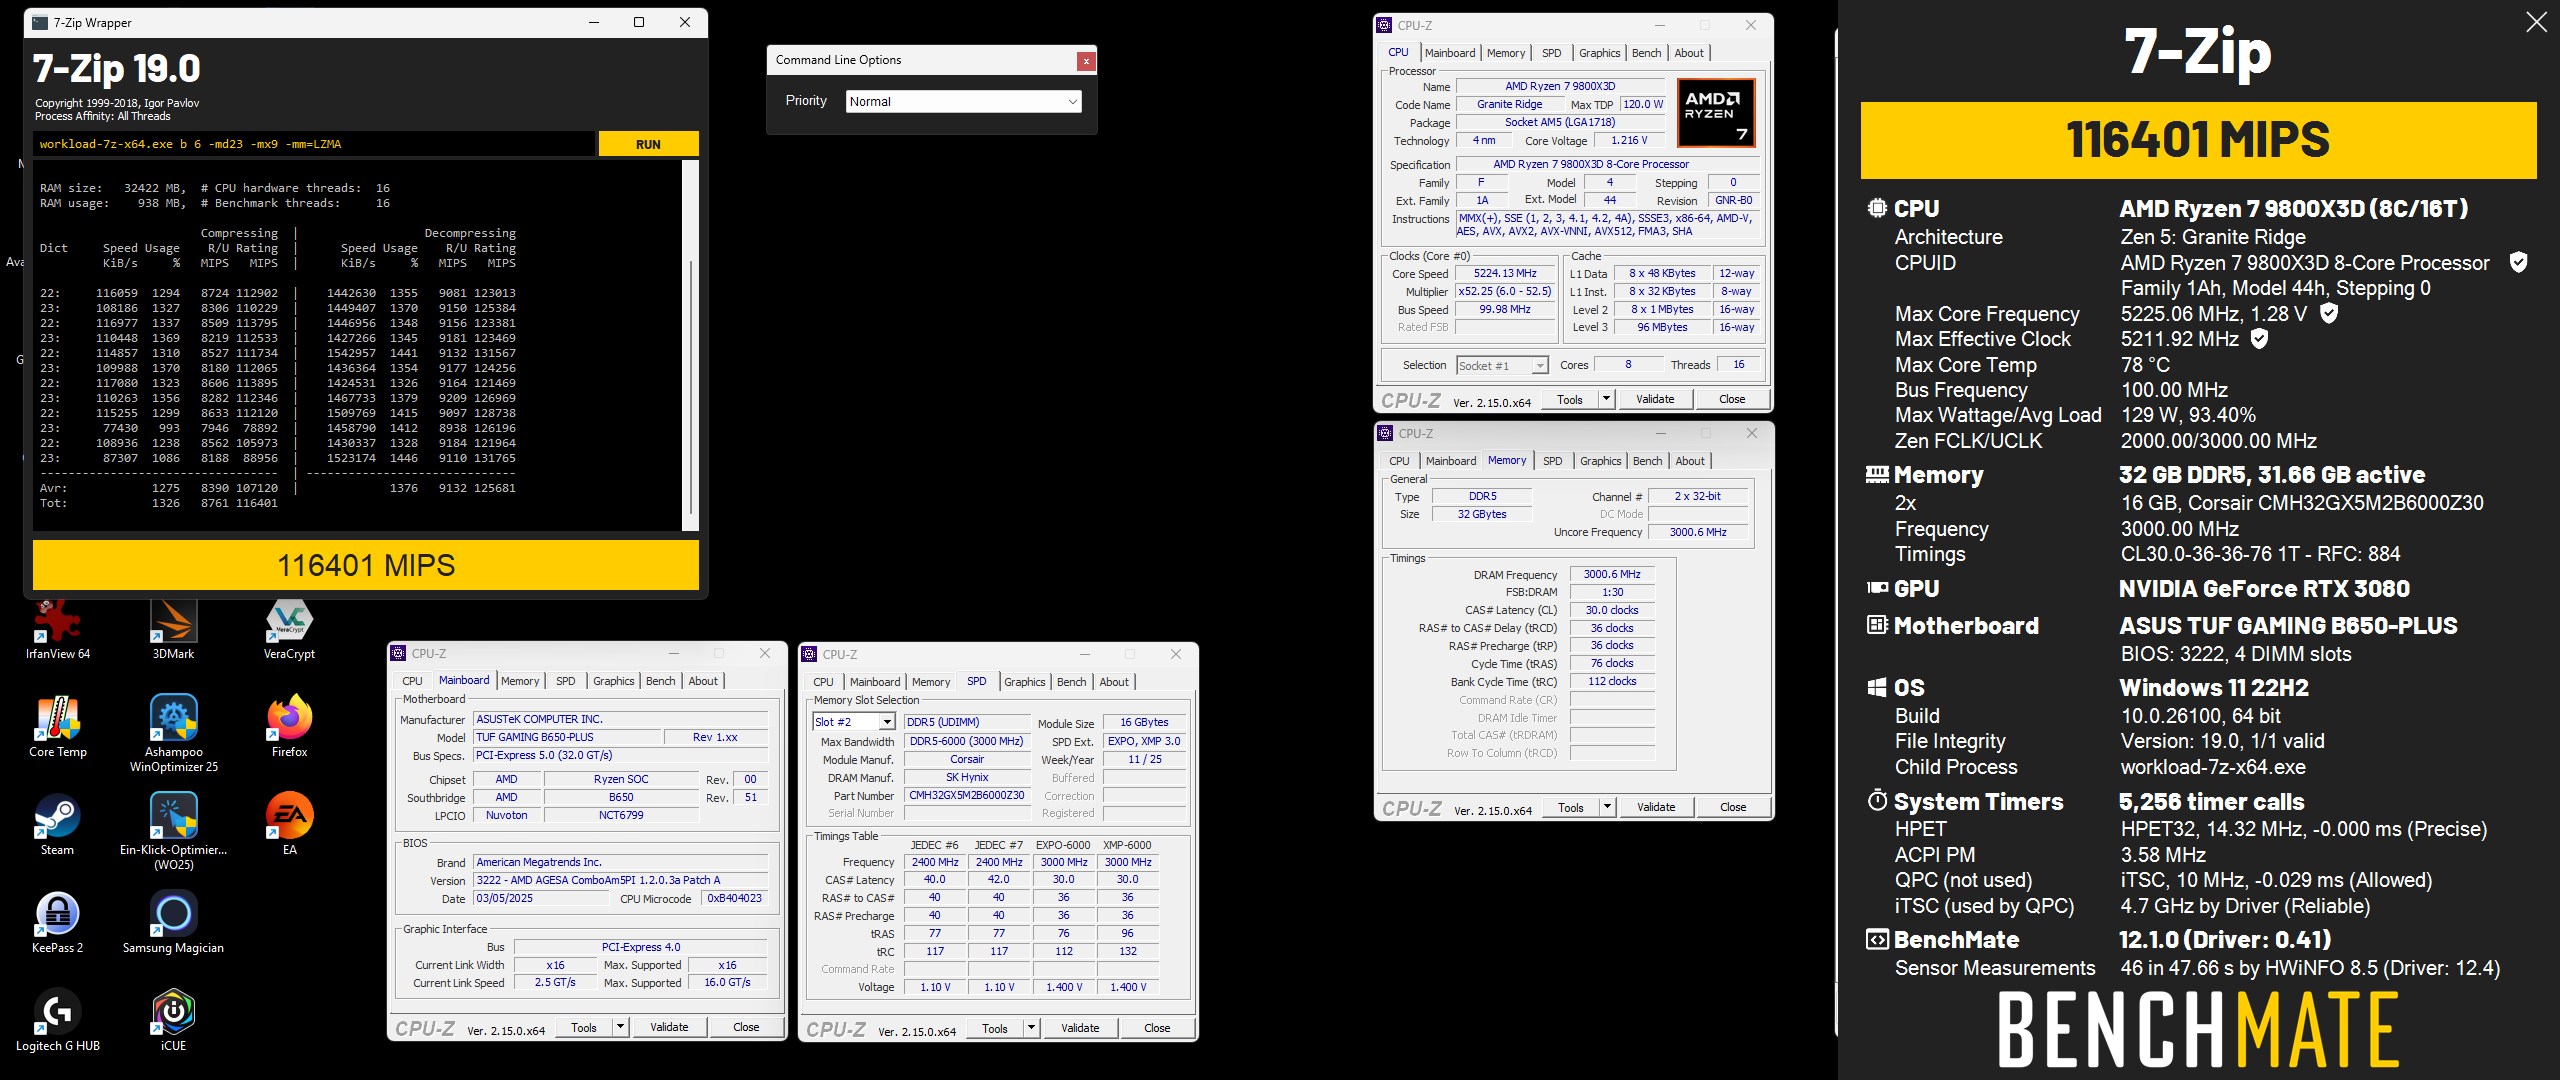Click Close button in CPU-Z Memory window
This screenshot has height=1080, width=2560.
click(x=1733, y=807)
